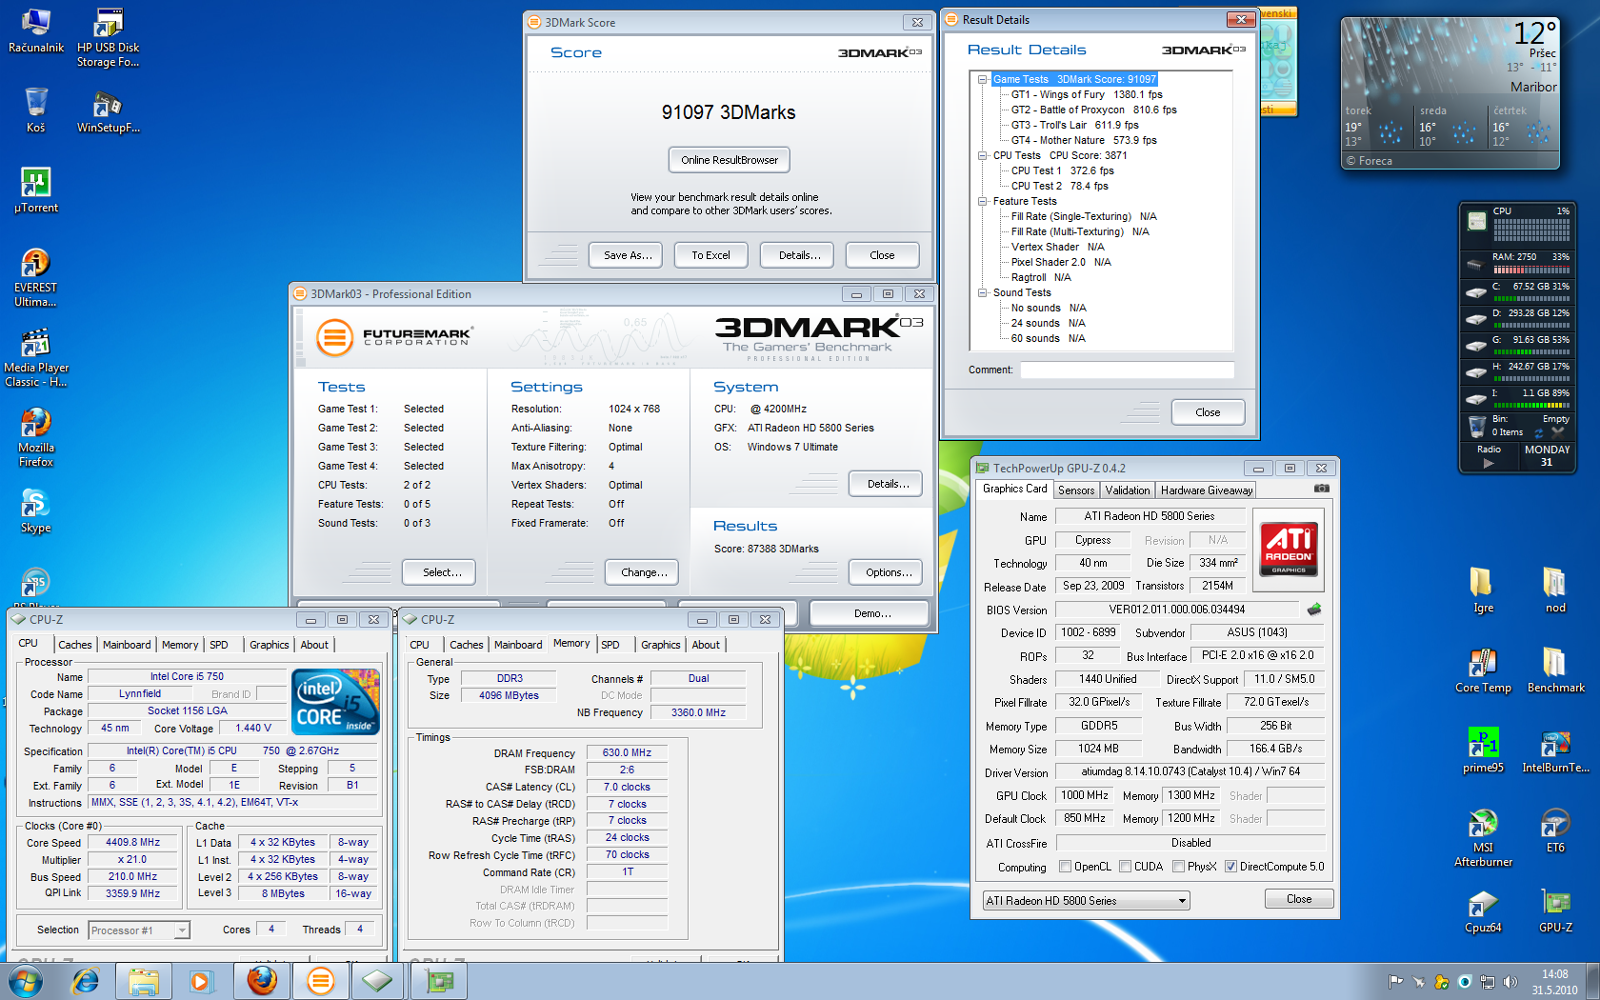Open the Koš recycle bin icon

pyautogui.click(x=36, y=110)
